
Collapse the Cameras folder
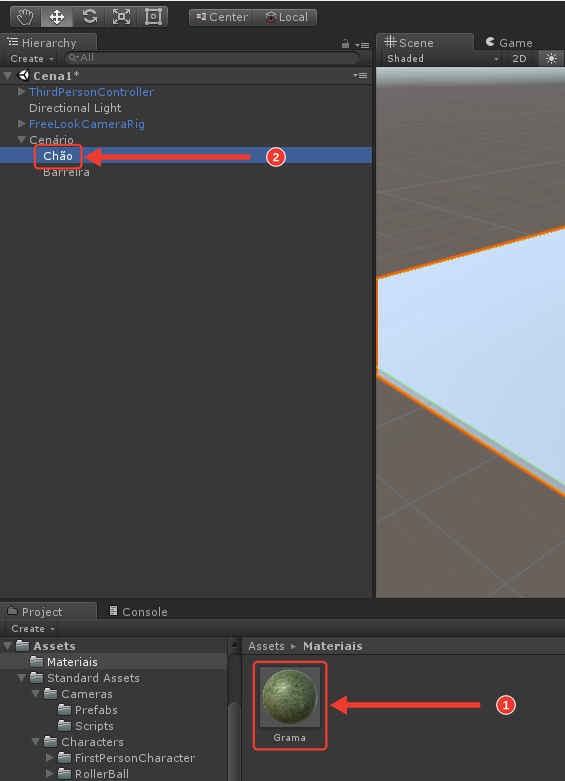pos(35,694)
